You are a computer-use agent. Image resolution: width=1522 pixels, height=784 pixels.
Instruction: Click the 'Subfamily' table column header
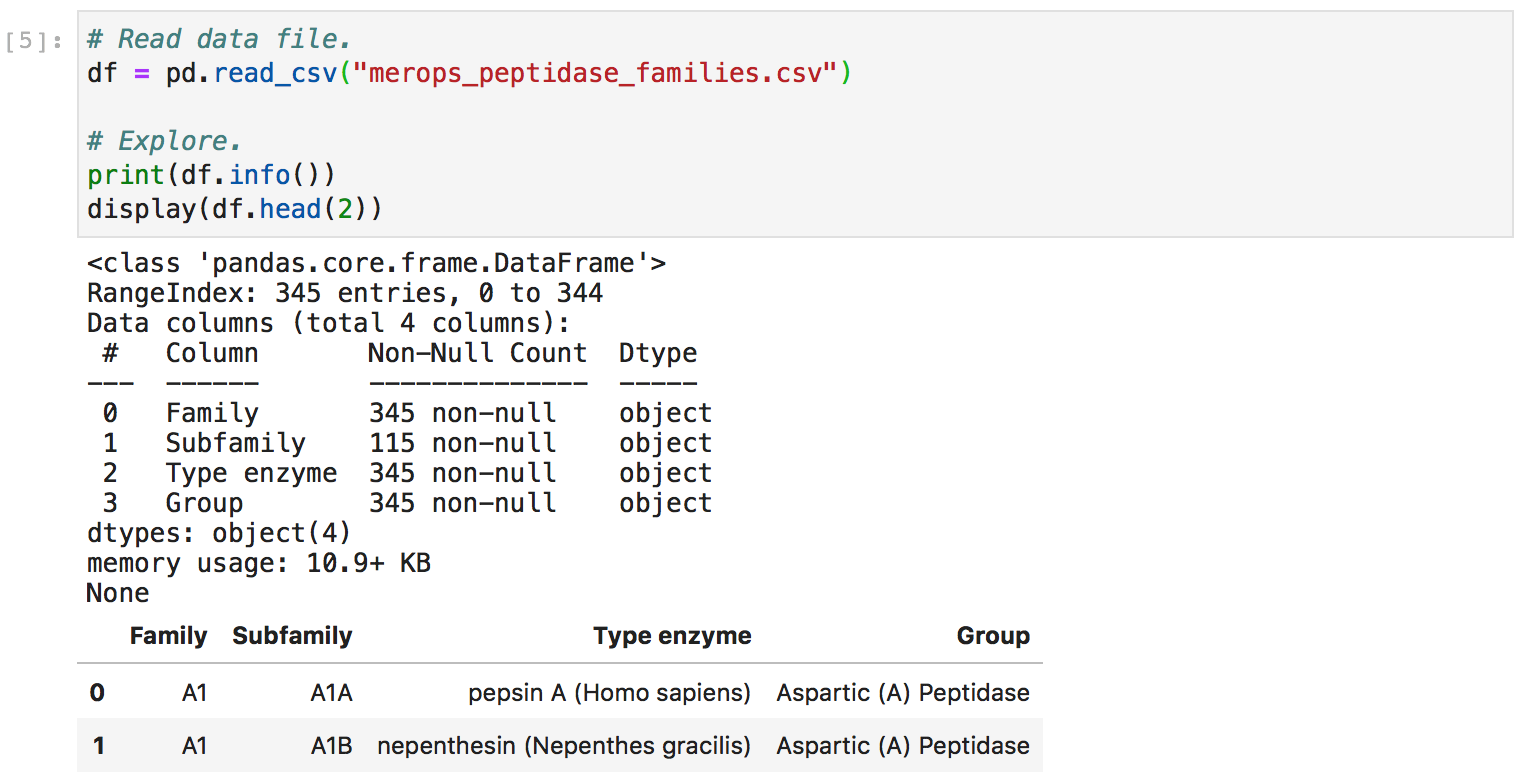292,637
